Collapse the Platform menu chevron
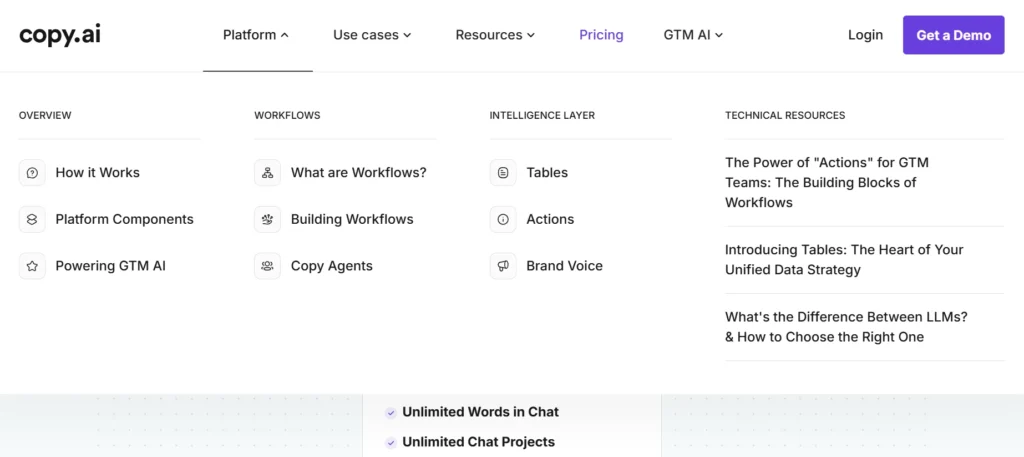 (x=284, y=35)
